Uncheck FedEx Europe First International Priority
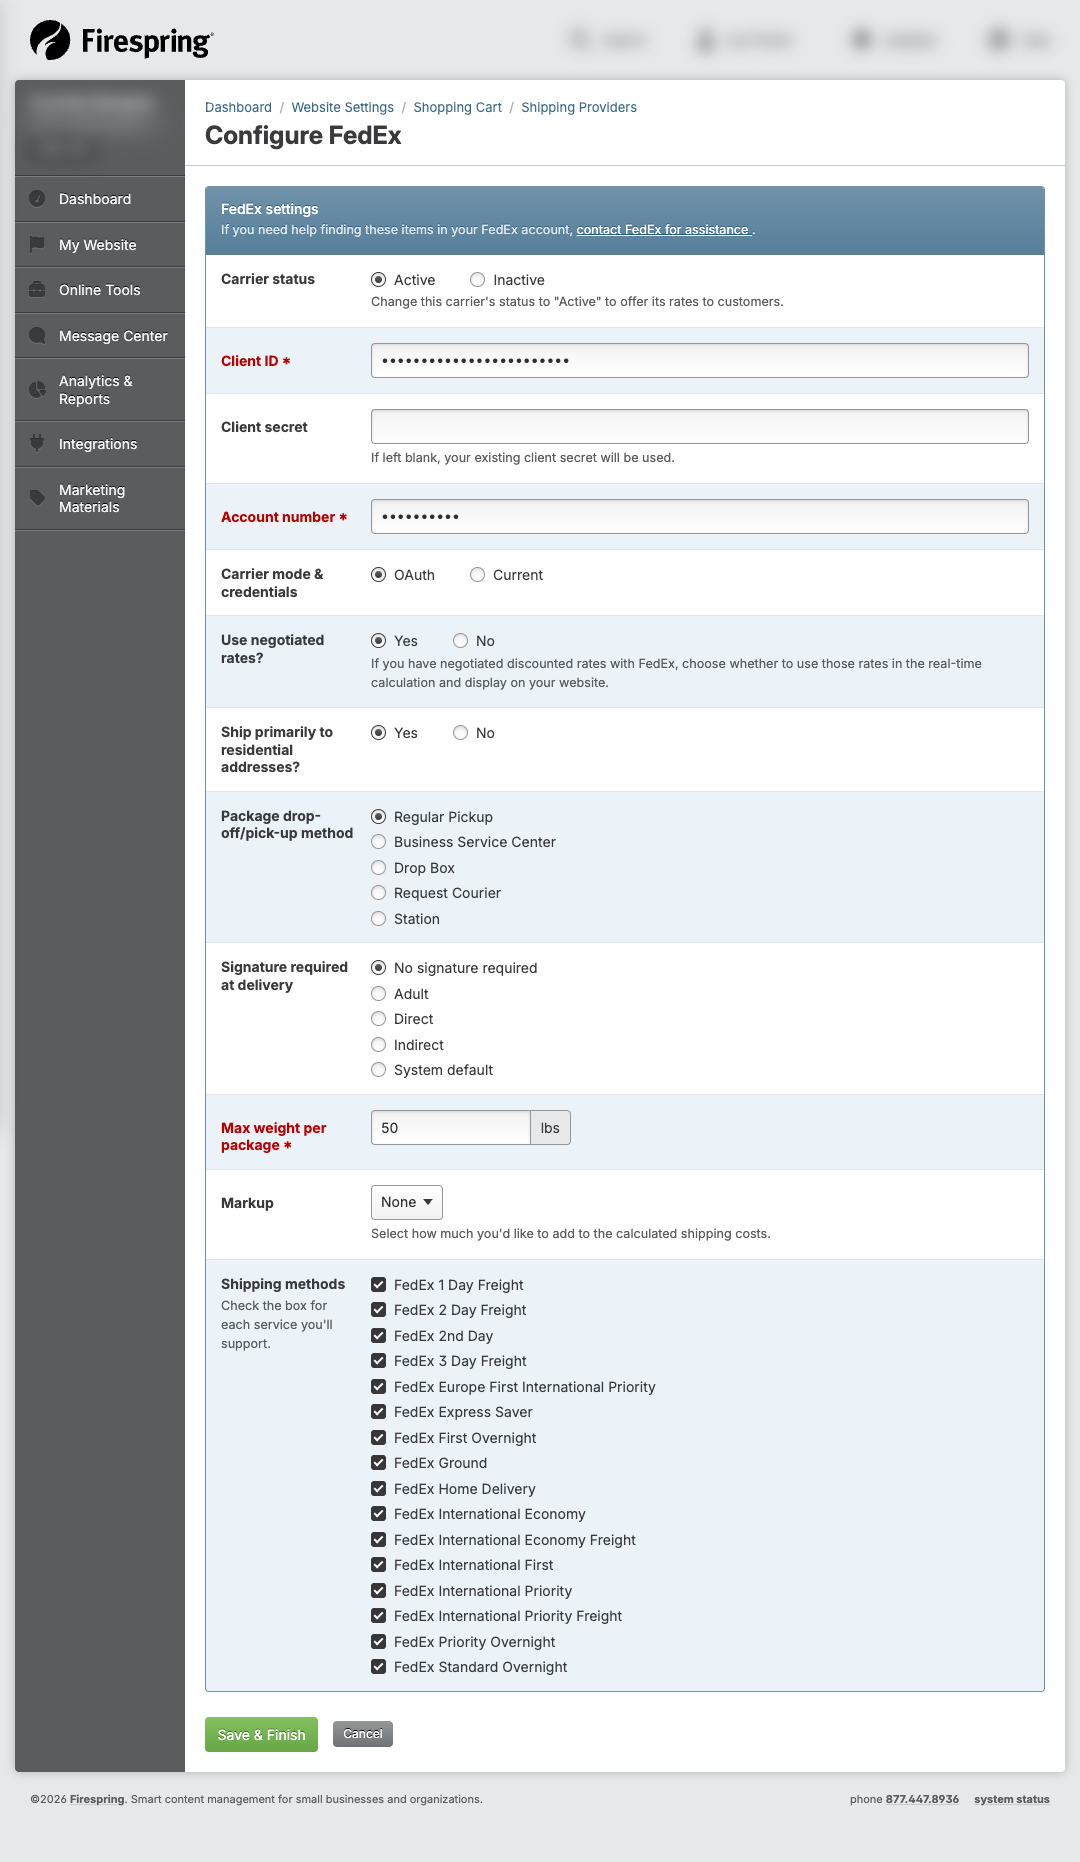1080x1862 pixels. tap(378, 1387)
